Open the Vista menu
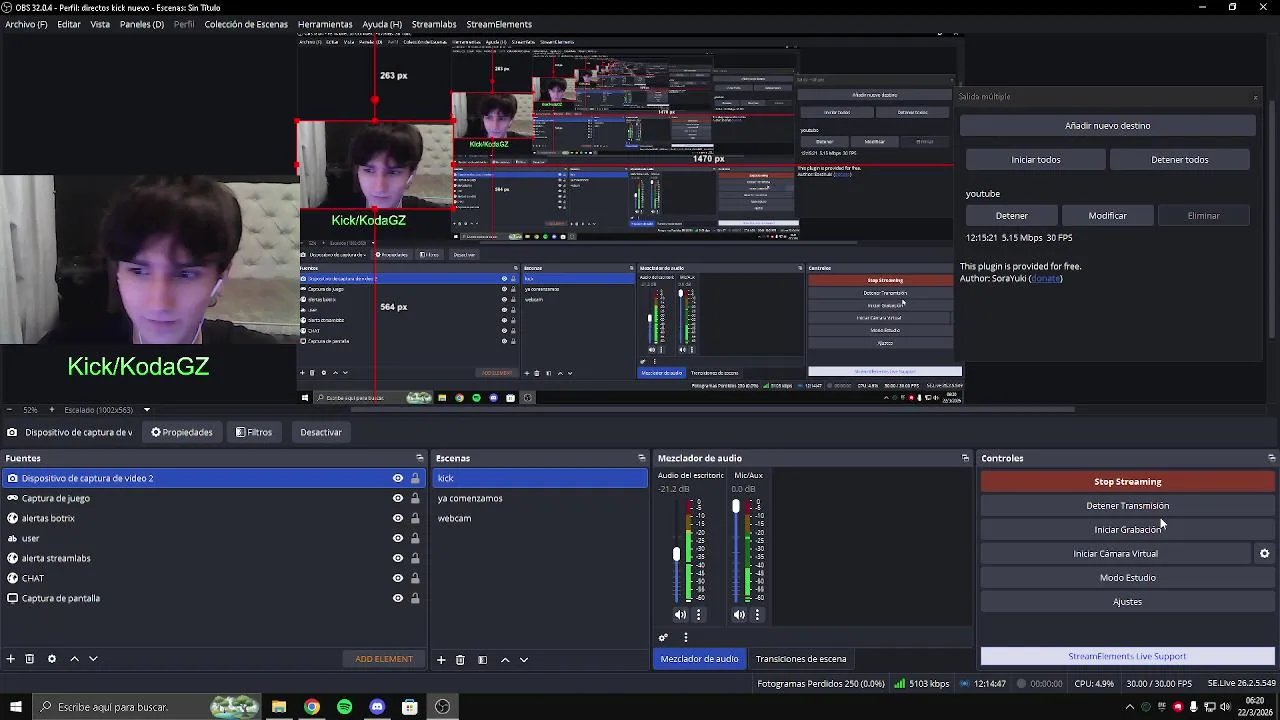The width and height of the screenshot is (1280, 720). pos(100,24)
